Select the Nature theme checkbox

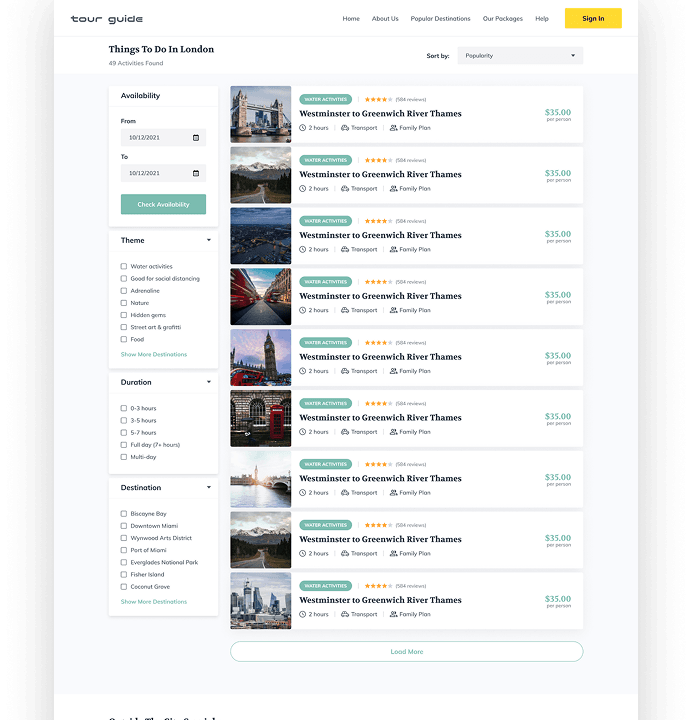pos(124,303)
